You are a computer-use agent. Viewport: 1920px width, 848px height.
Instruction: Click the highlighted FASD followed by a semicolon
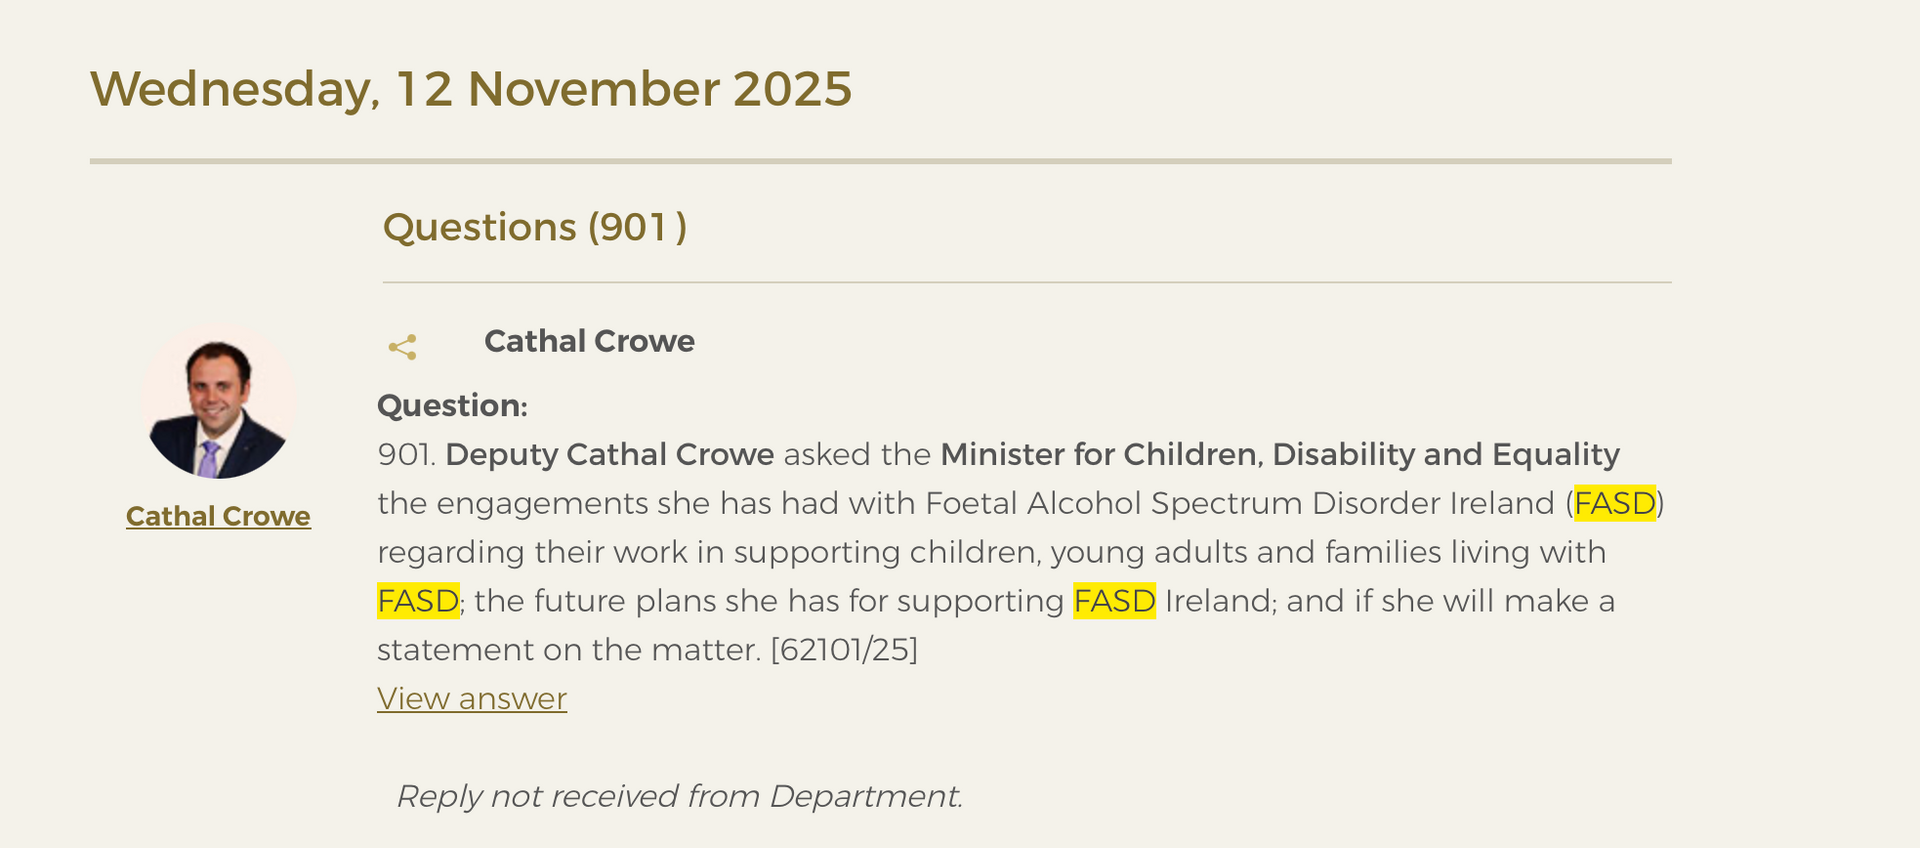418,601
